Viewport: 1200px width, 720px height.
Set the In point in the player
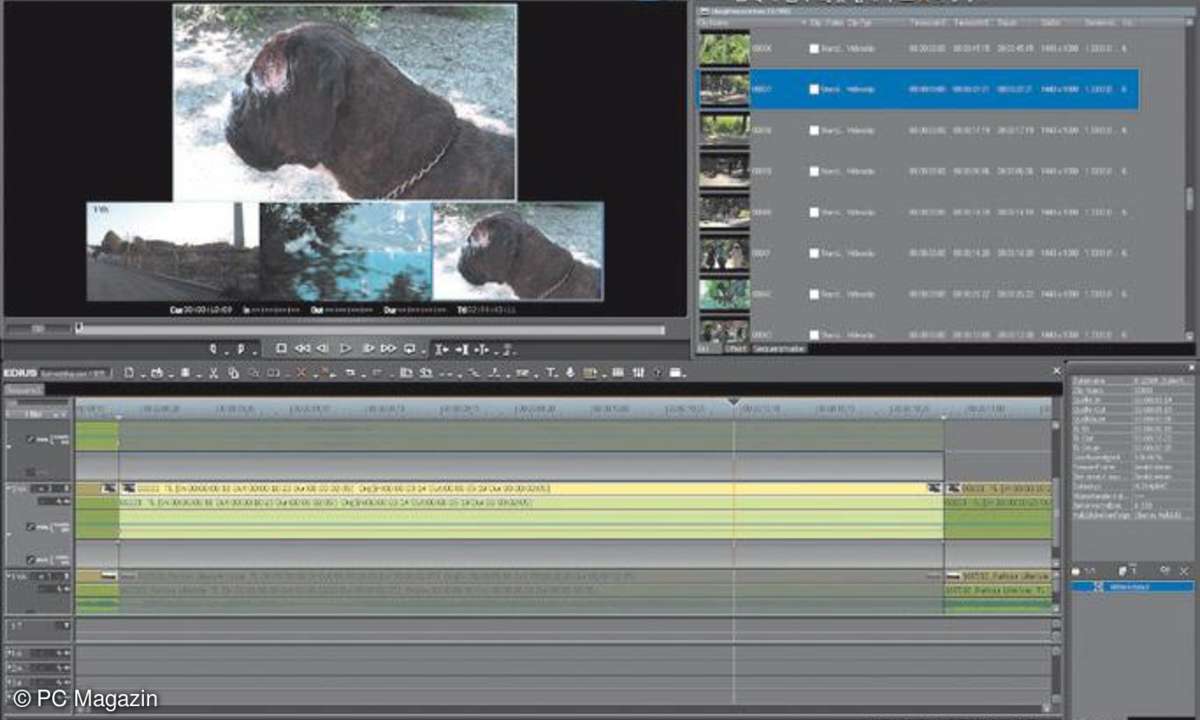pyautogui.click(x=213, y=349)
